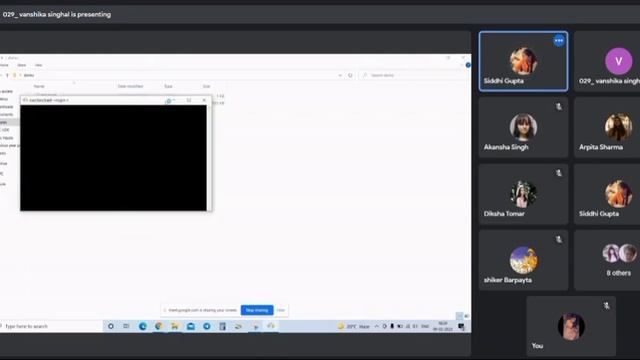Sort files by the Name column
The height and width of the screenshot is (360, 640).
pyautogui.click(x=39, y=86)
